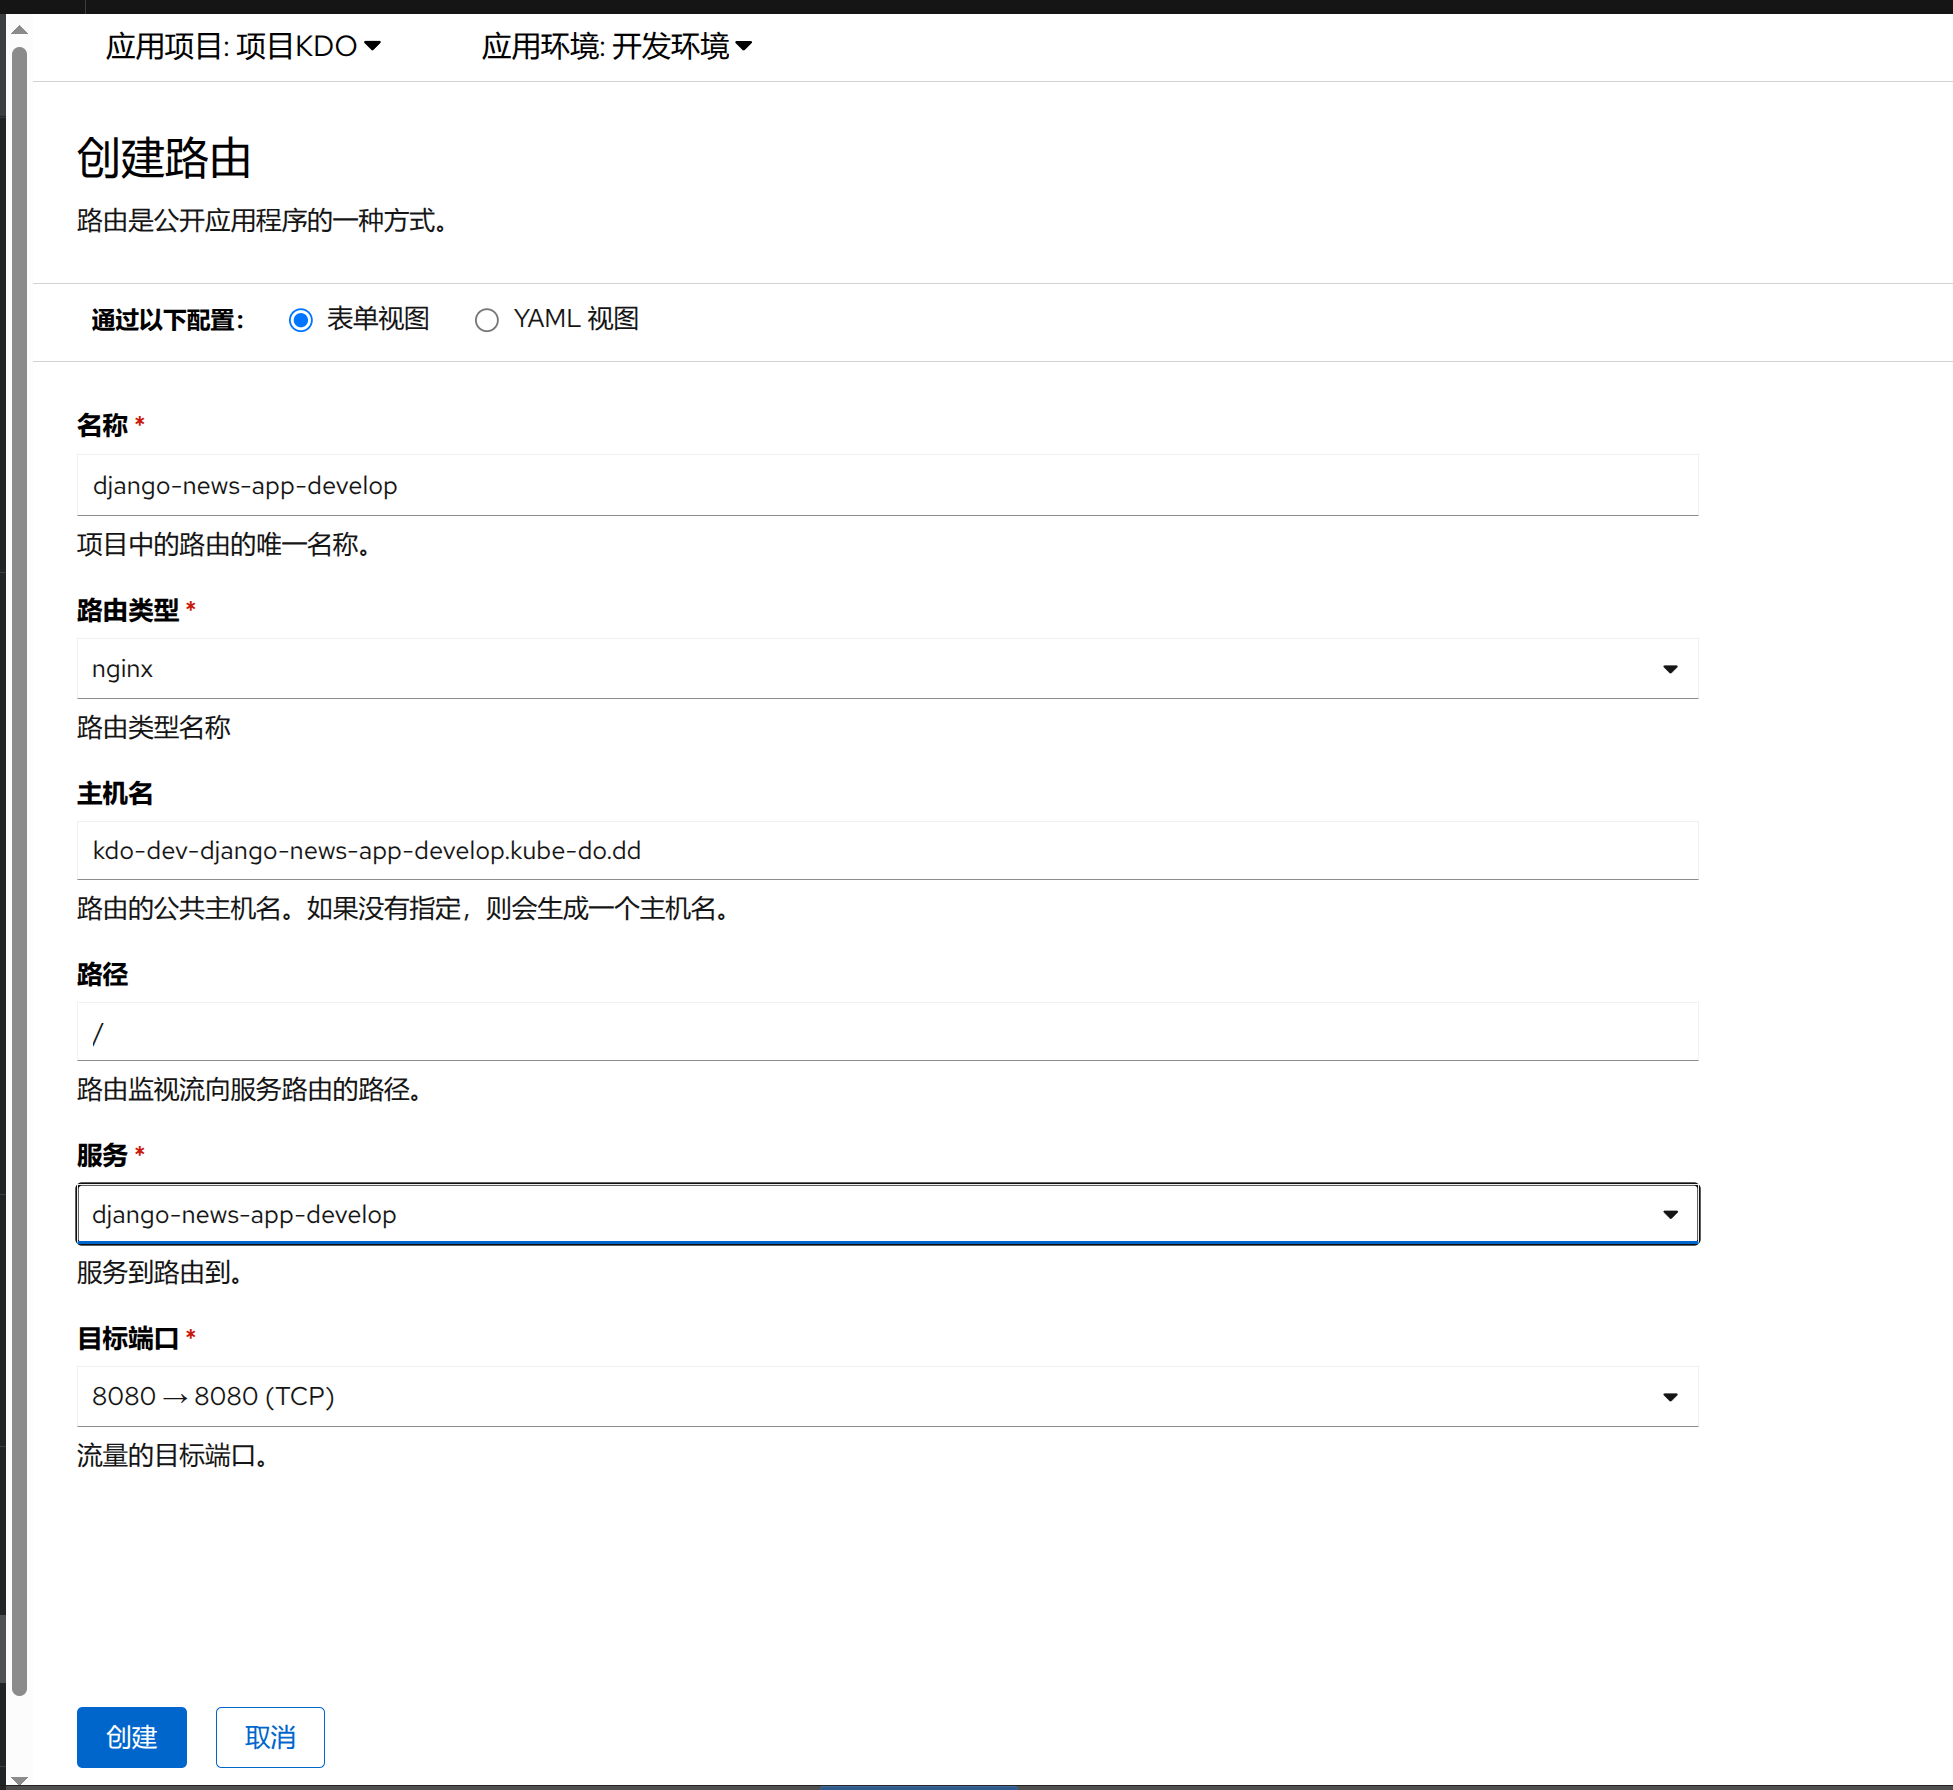Open the 应用项目 项目KDO dropdown
Screen dimensions: 1953x1790
click(242, 46)
